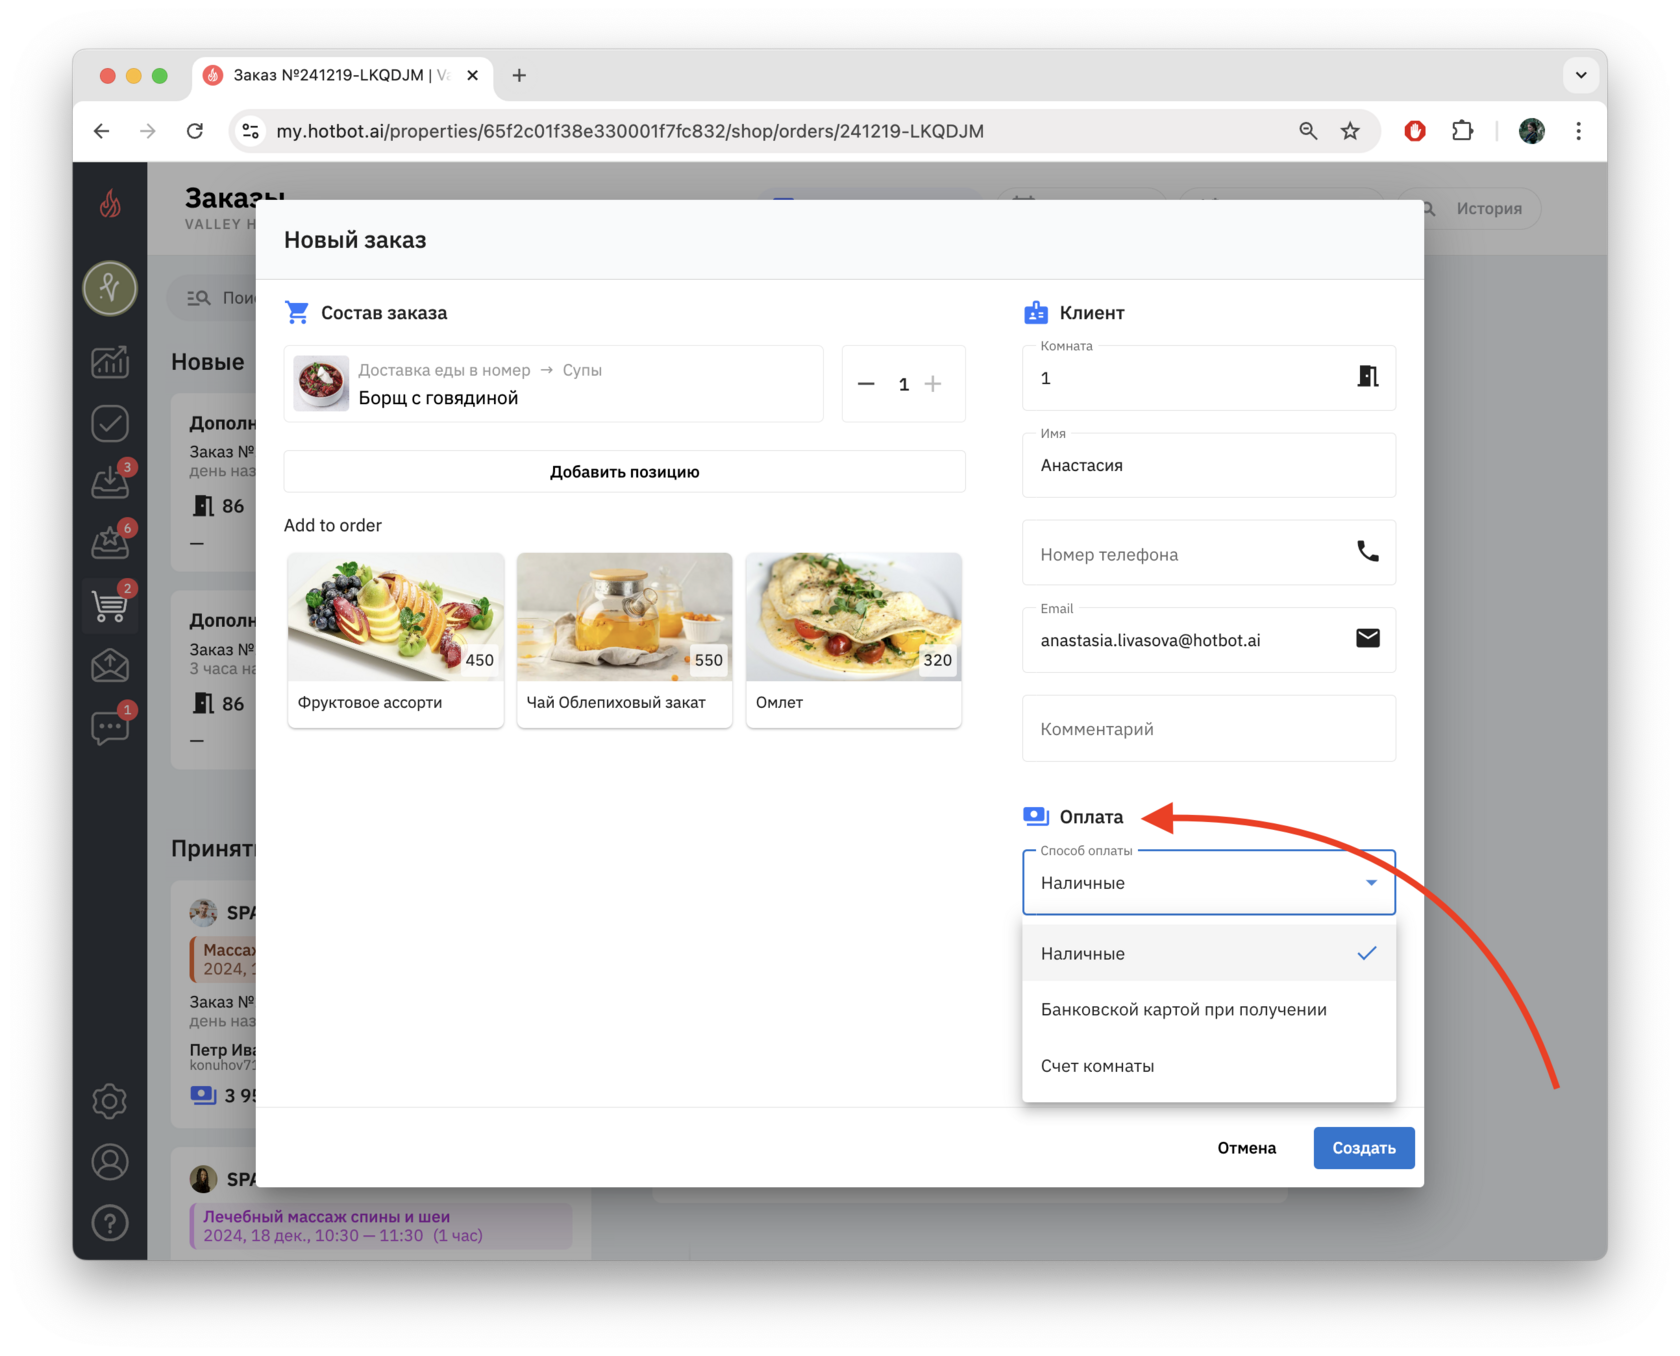
Task: Click the zoom magnifier icon in address bar
Action: (x=1308, y=131)
